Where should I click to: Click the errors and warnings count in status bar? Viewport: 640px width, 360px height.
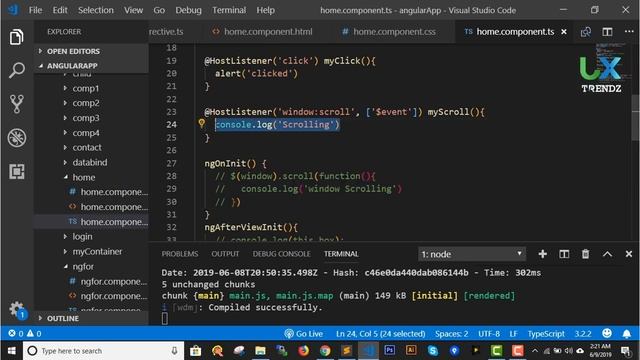coord(25,333)
